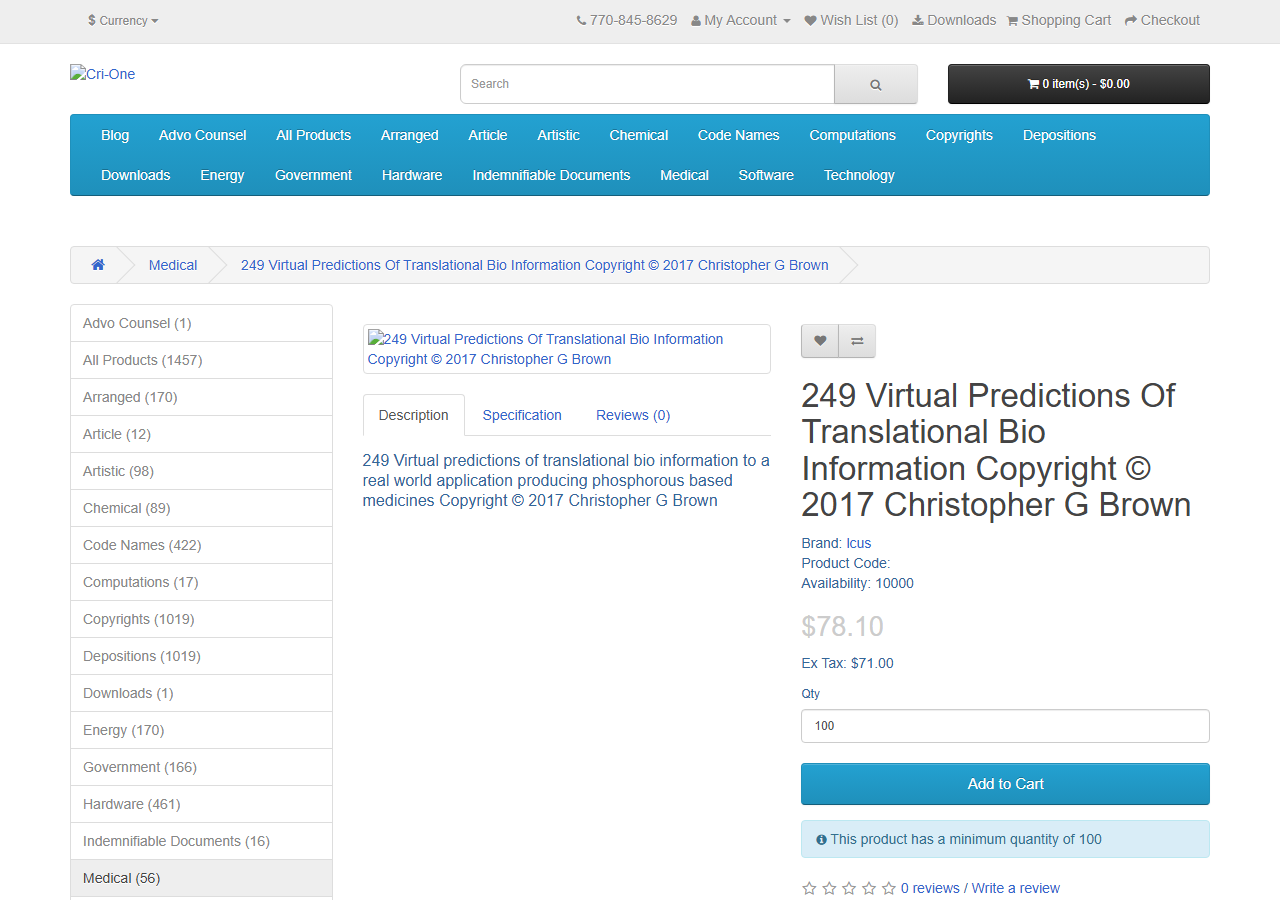Switch to the Specification tab
Image resolution: width=1280 pixels, height=900 pixels.
coord(522,415)
